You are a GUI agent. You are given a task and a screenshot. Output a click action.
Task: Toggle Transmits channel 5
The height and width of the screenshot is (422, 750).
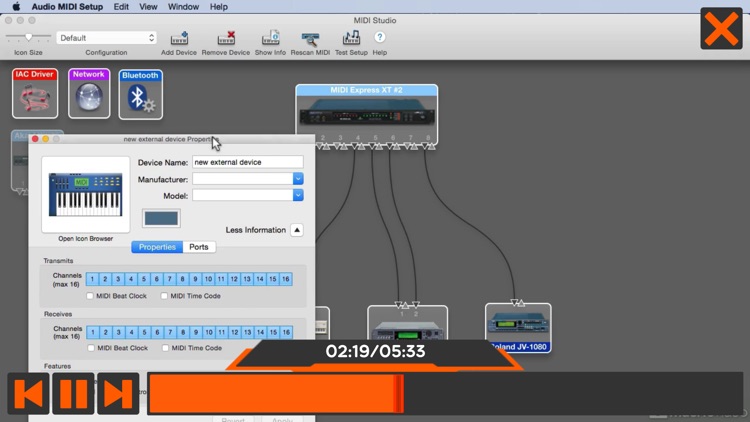[143, 279]
